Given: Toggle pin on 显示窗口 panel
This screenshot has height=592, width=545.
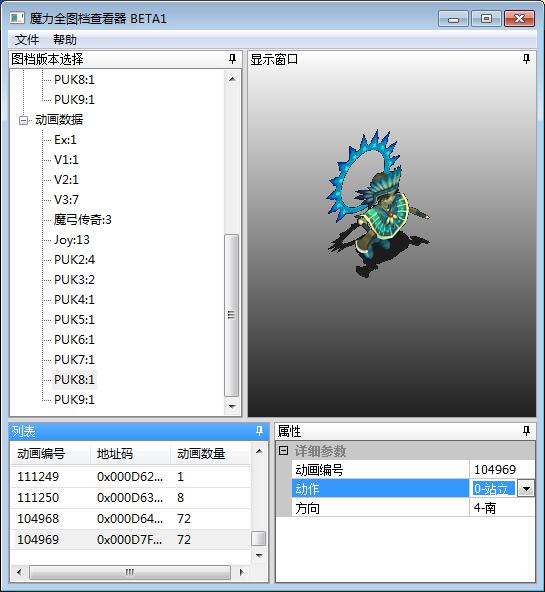Looking at the screenshot, I should pyautogui.click(x=526, y=59).
